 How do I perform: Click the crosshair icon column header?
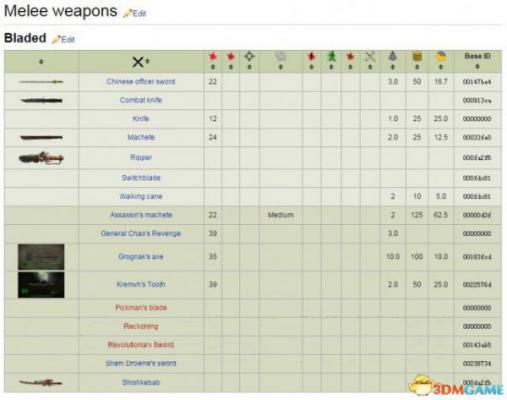coord(249,56)
